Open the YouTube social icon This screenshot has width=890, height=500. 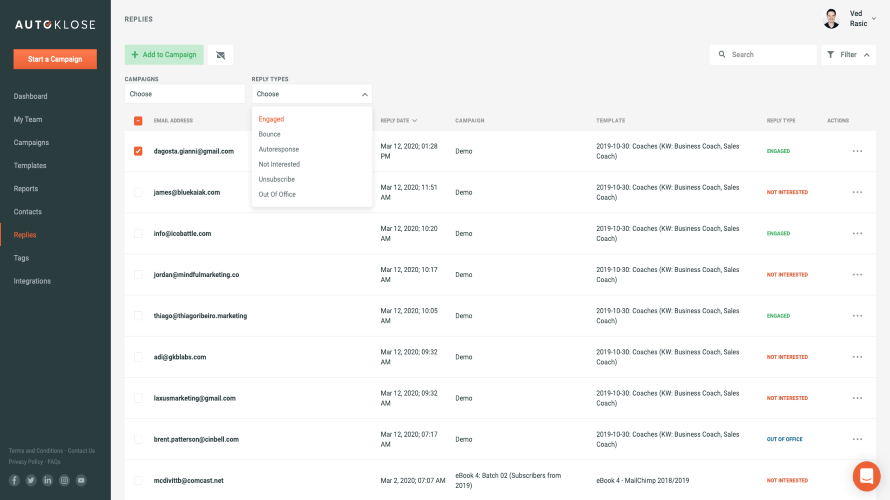click(x=81, y=480)
